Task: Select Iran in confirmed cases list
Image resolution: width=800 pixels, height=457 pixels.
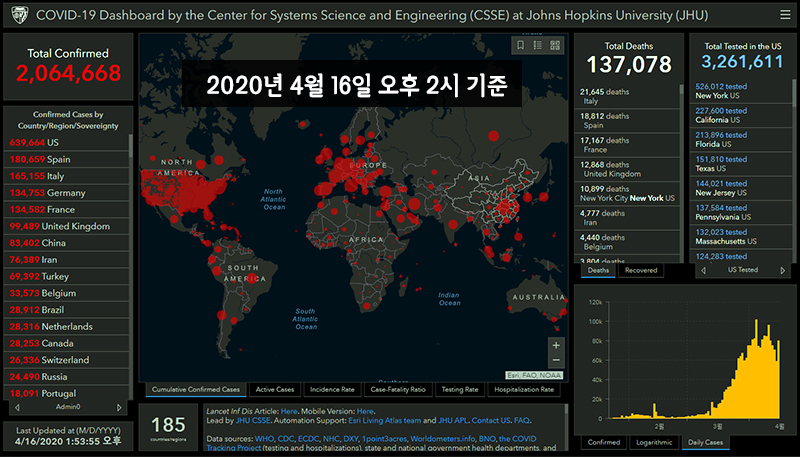Action: click(x=66, y=260)
